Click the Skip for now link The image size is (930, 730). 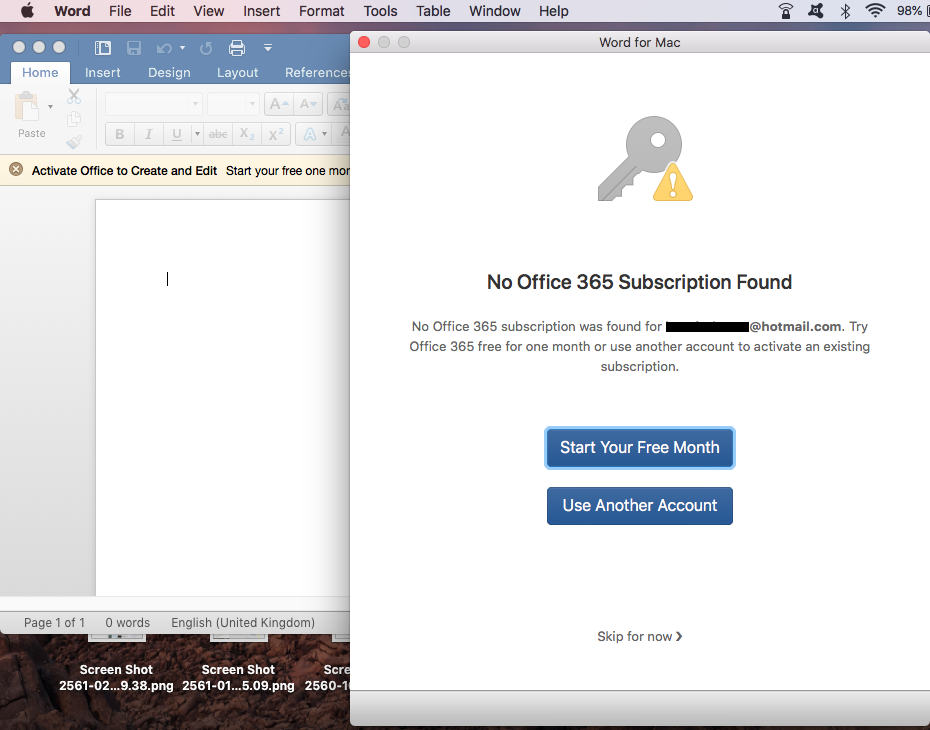[x=639, y=636]
